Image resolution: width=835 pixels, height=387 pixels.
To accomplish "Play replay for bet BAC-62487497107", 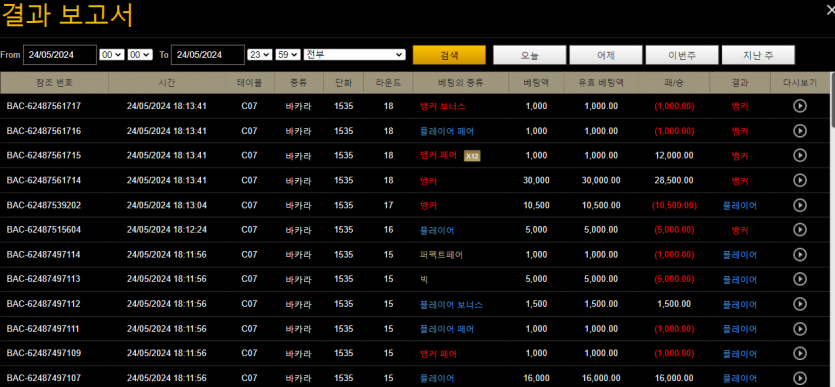I will click(x=799, y=378).
